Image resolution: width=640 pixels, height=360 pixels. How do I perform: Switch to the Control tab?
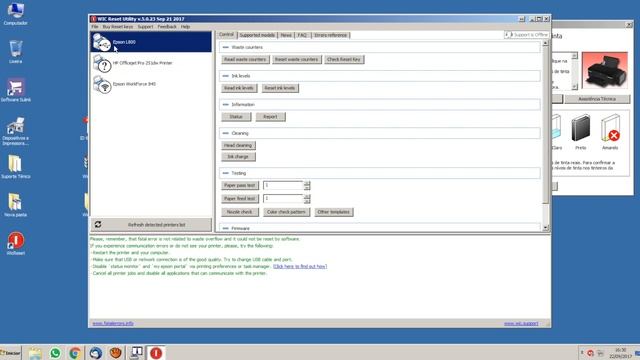[227, 35]
